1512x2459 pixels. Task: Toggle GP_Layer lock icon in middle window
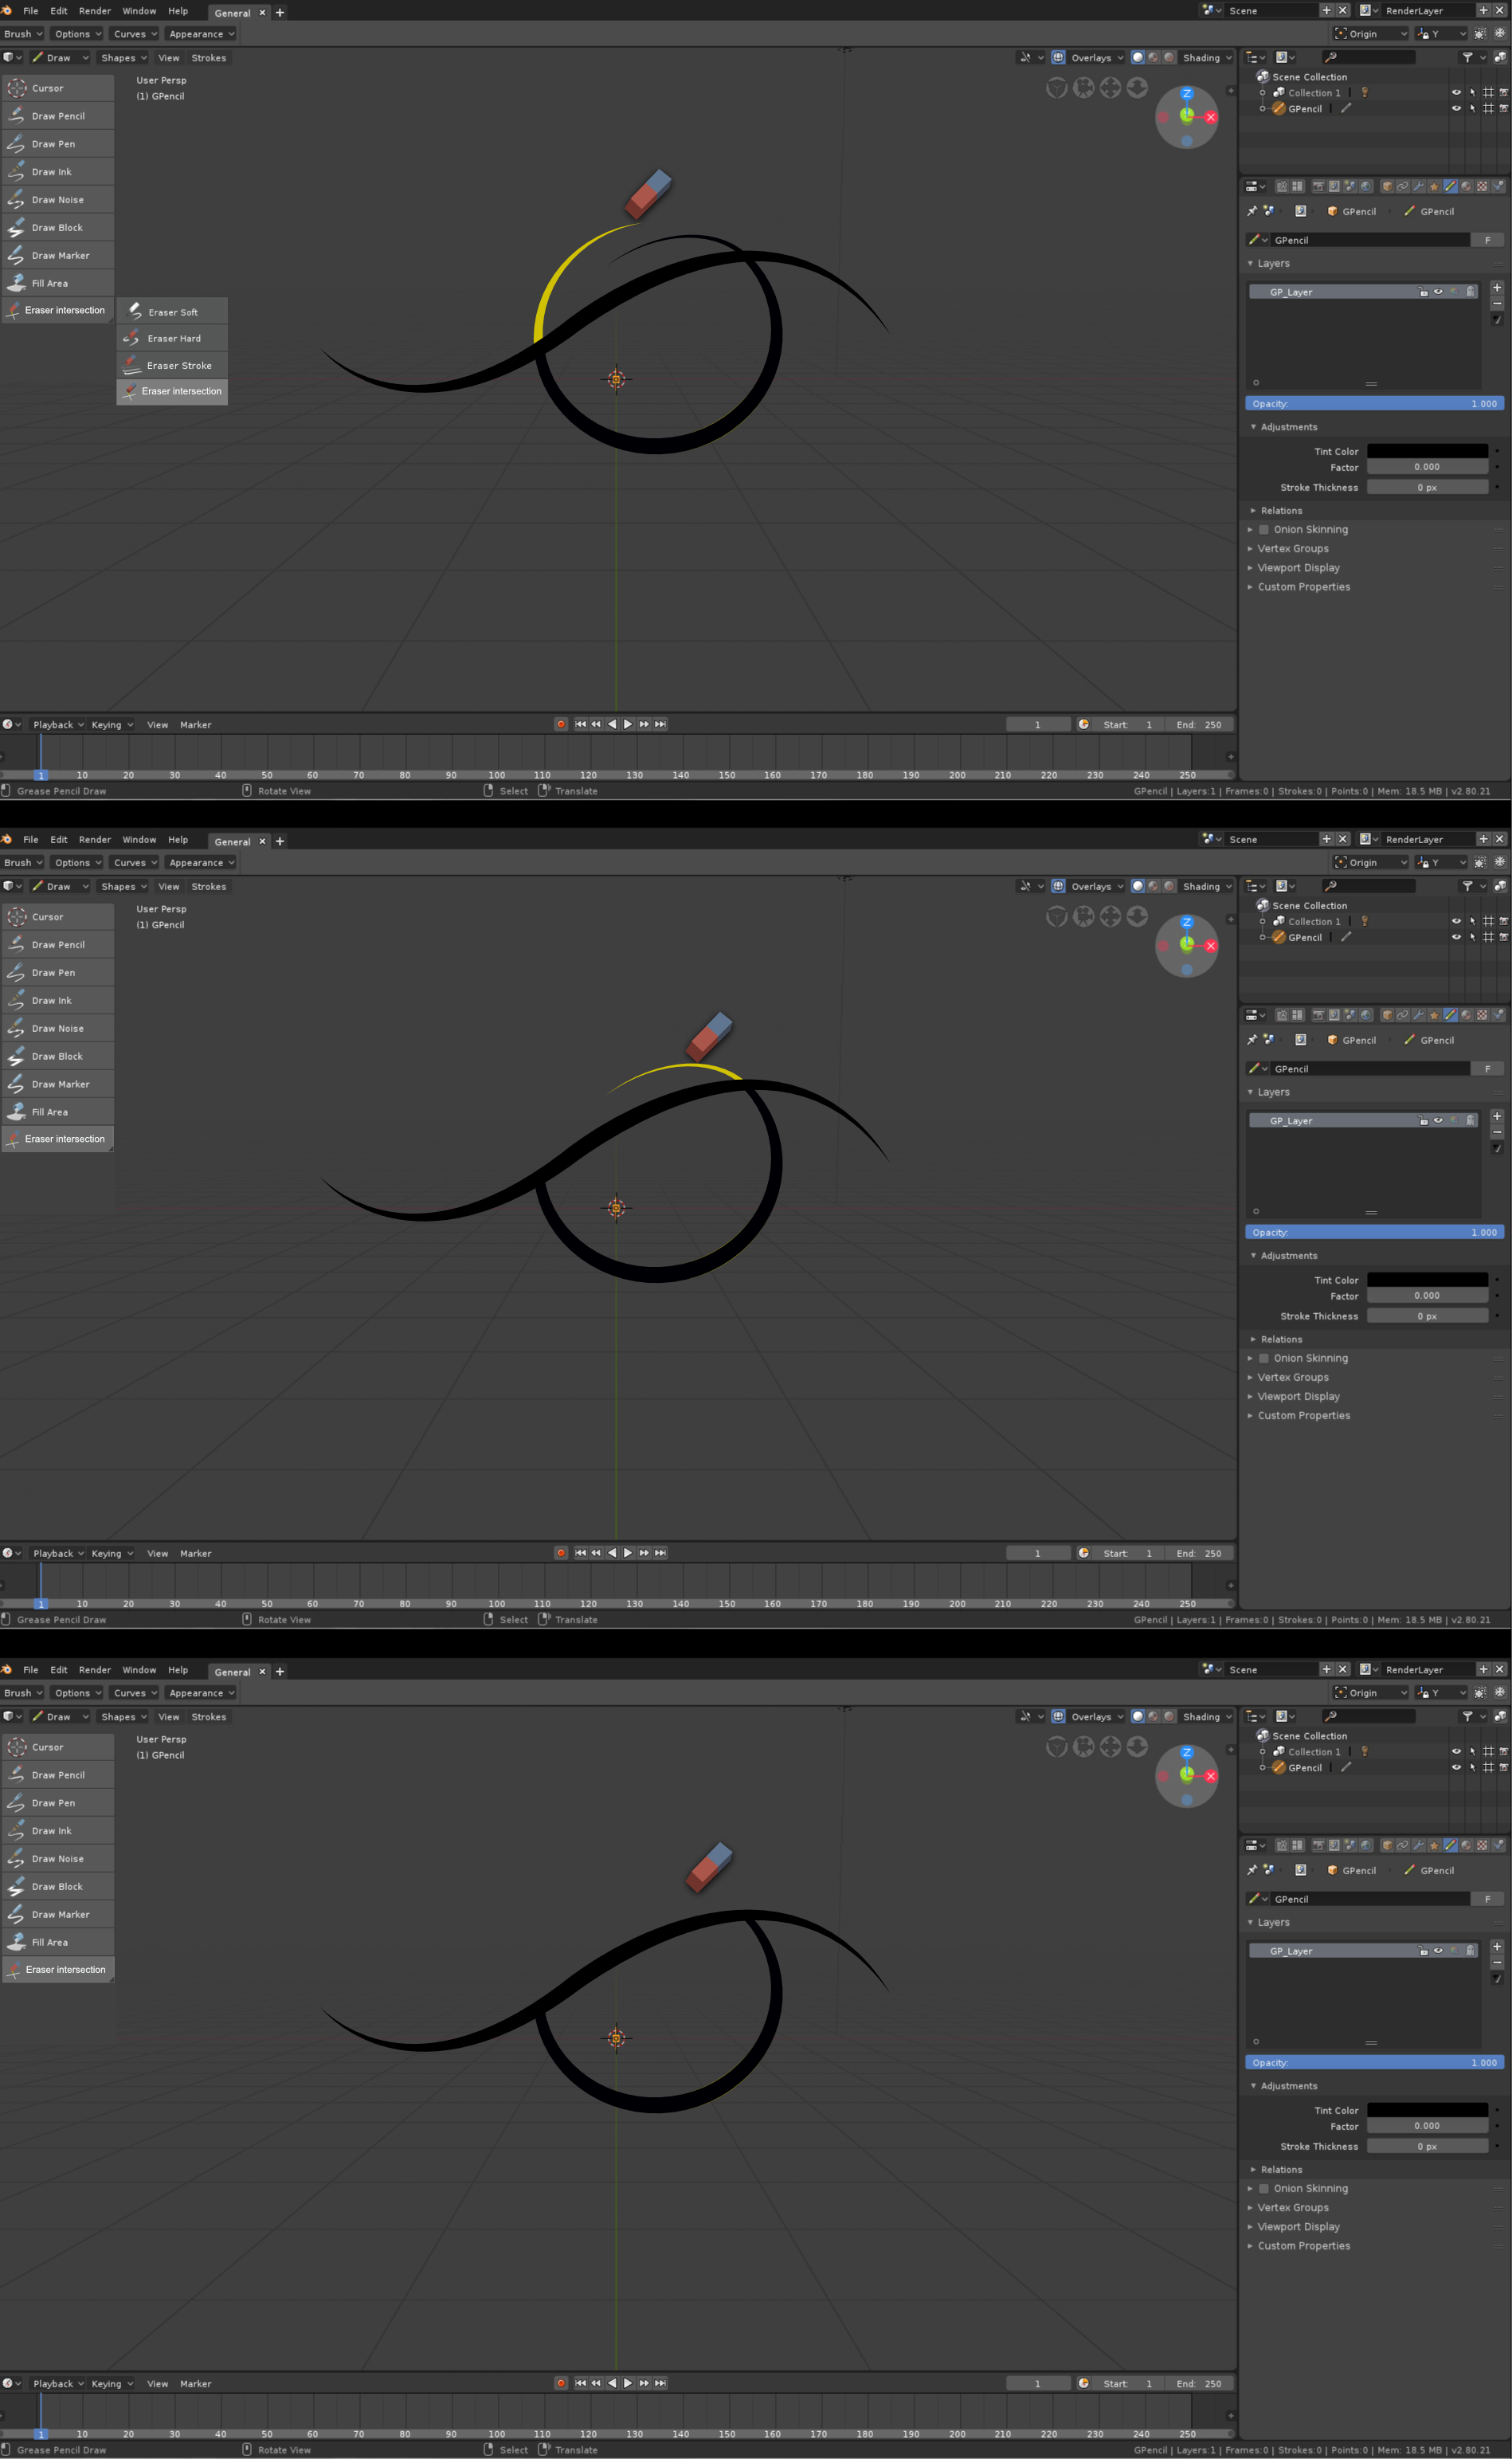[x=1423, y=1121]
